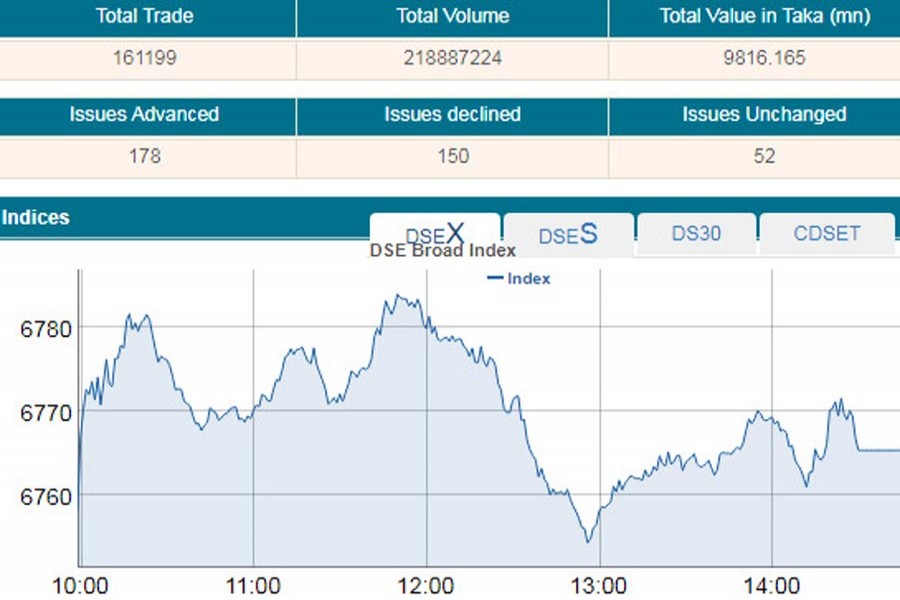Viewport: 900px width, 600px height.
Task: Click the Total Trade column header
Action: click(x=144, y=16)
